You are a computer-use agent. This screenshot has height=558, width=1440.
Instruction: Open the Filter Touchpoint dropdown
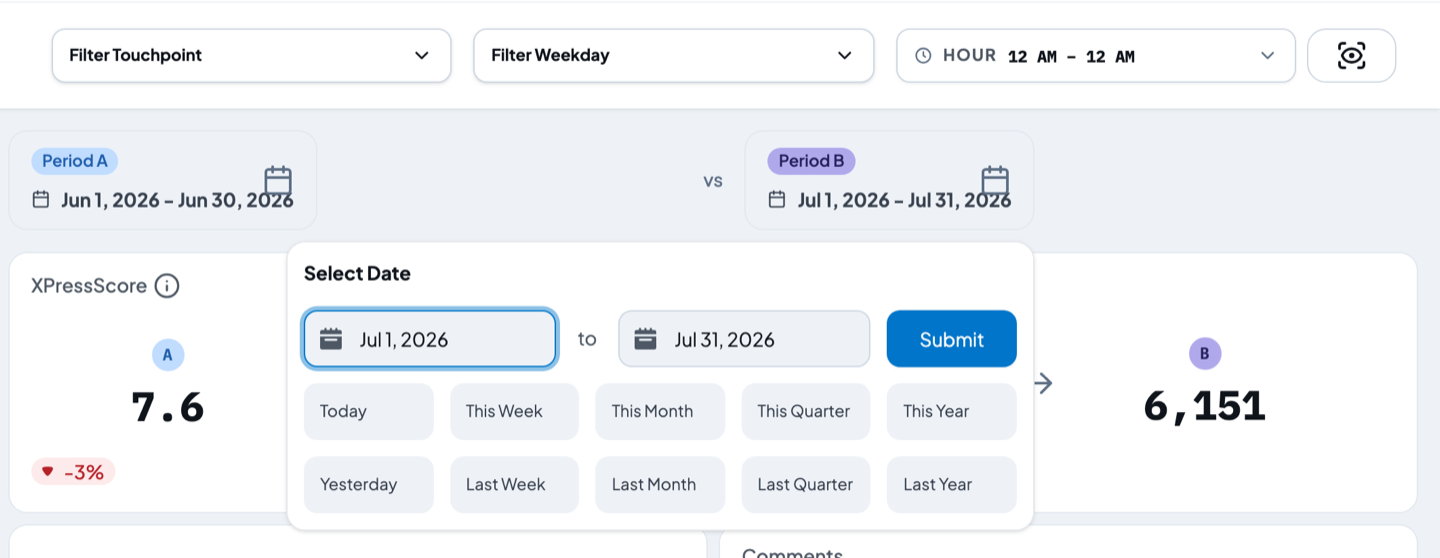pos(251,56)
